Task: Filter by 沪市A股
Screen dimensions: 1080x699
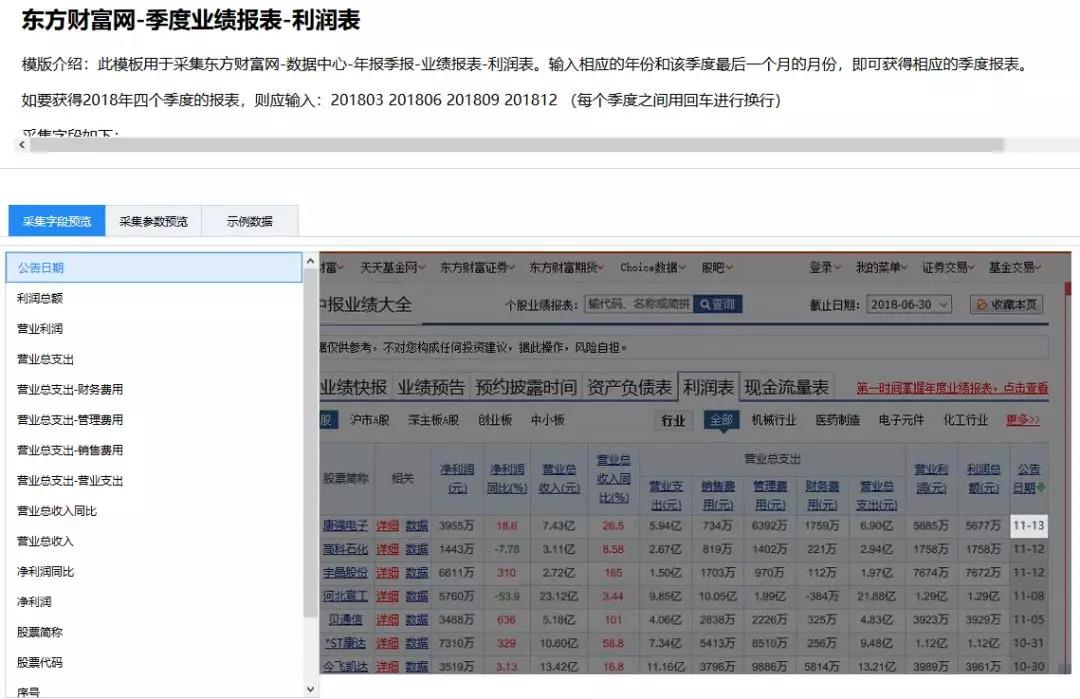Action: (370, 420)
